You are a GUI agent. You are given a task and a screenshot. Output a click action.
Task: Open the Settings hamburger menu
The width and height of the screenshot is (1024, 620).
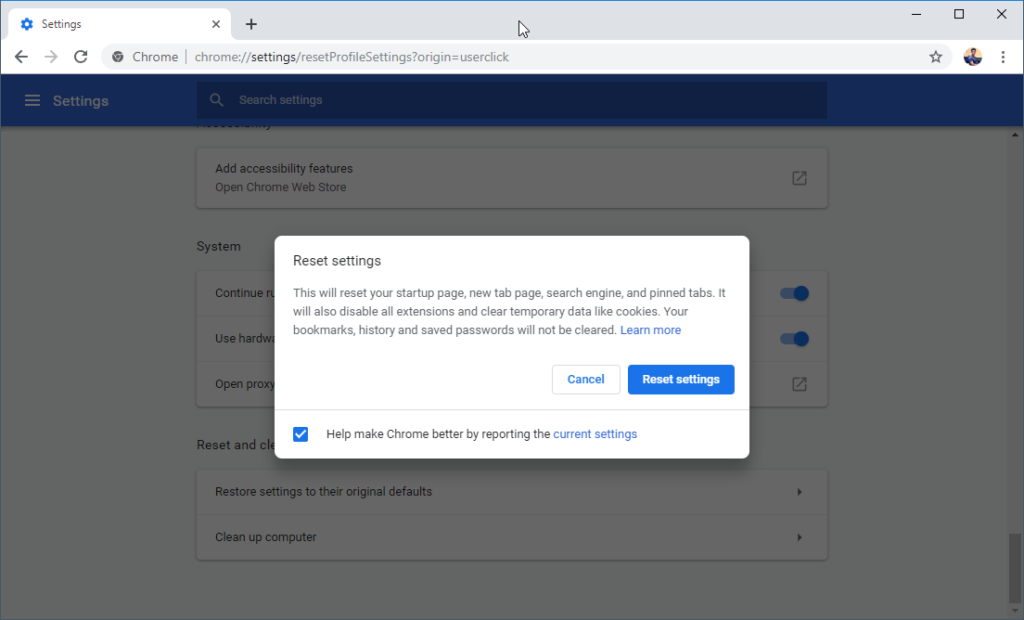(x=33, y=100)
